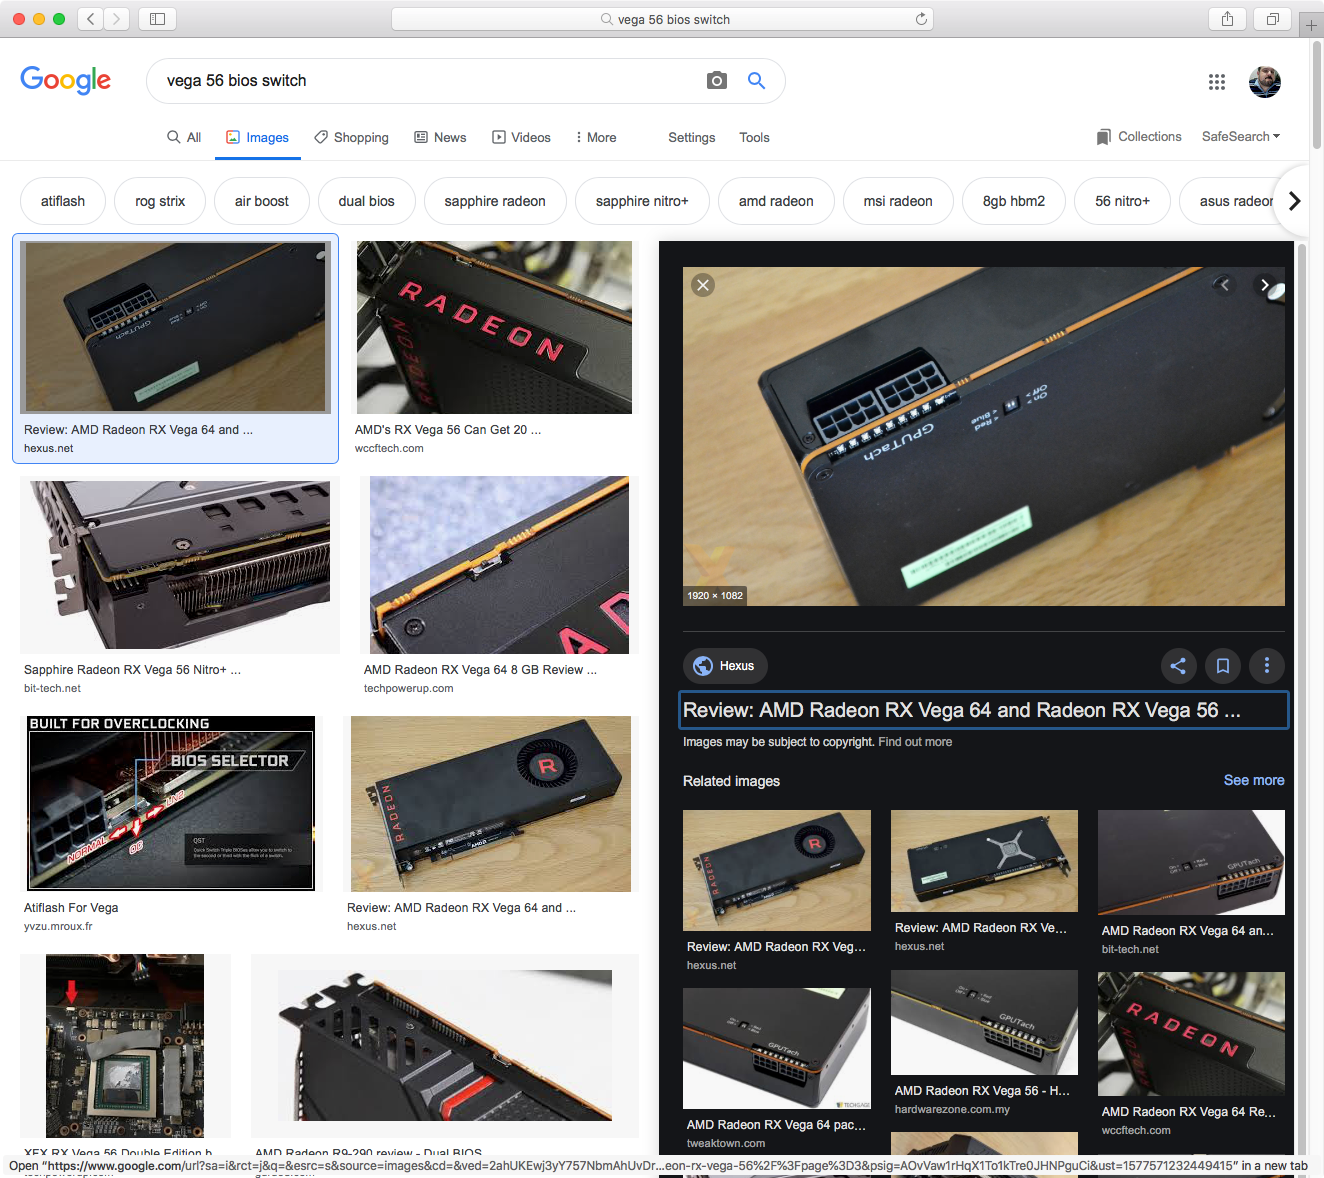Image resolution: width=1324 pixels, height=1178 pixels.
Task: Switch to the All results tab
Action: [184, 138]
